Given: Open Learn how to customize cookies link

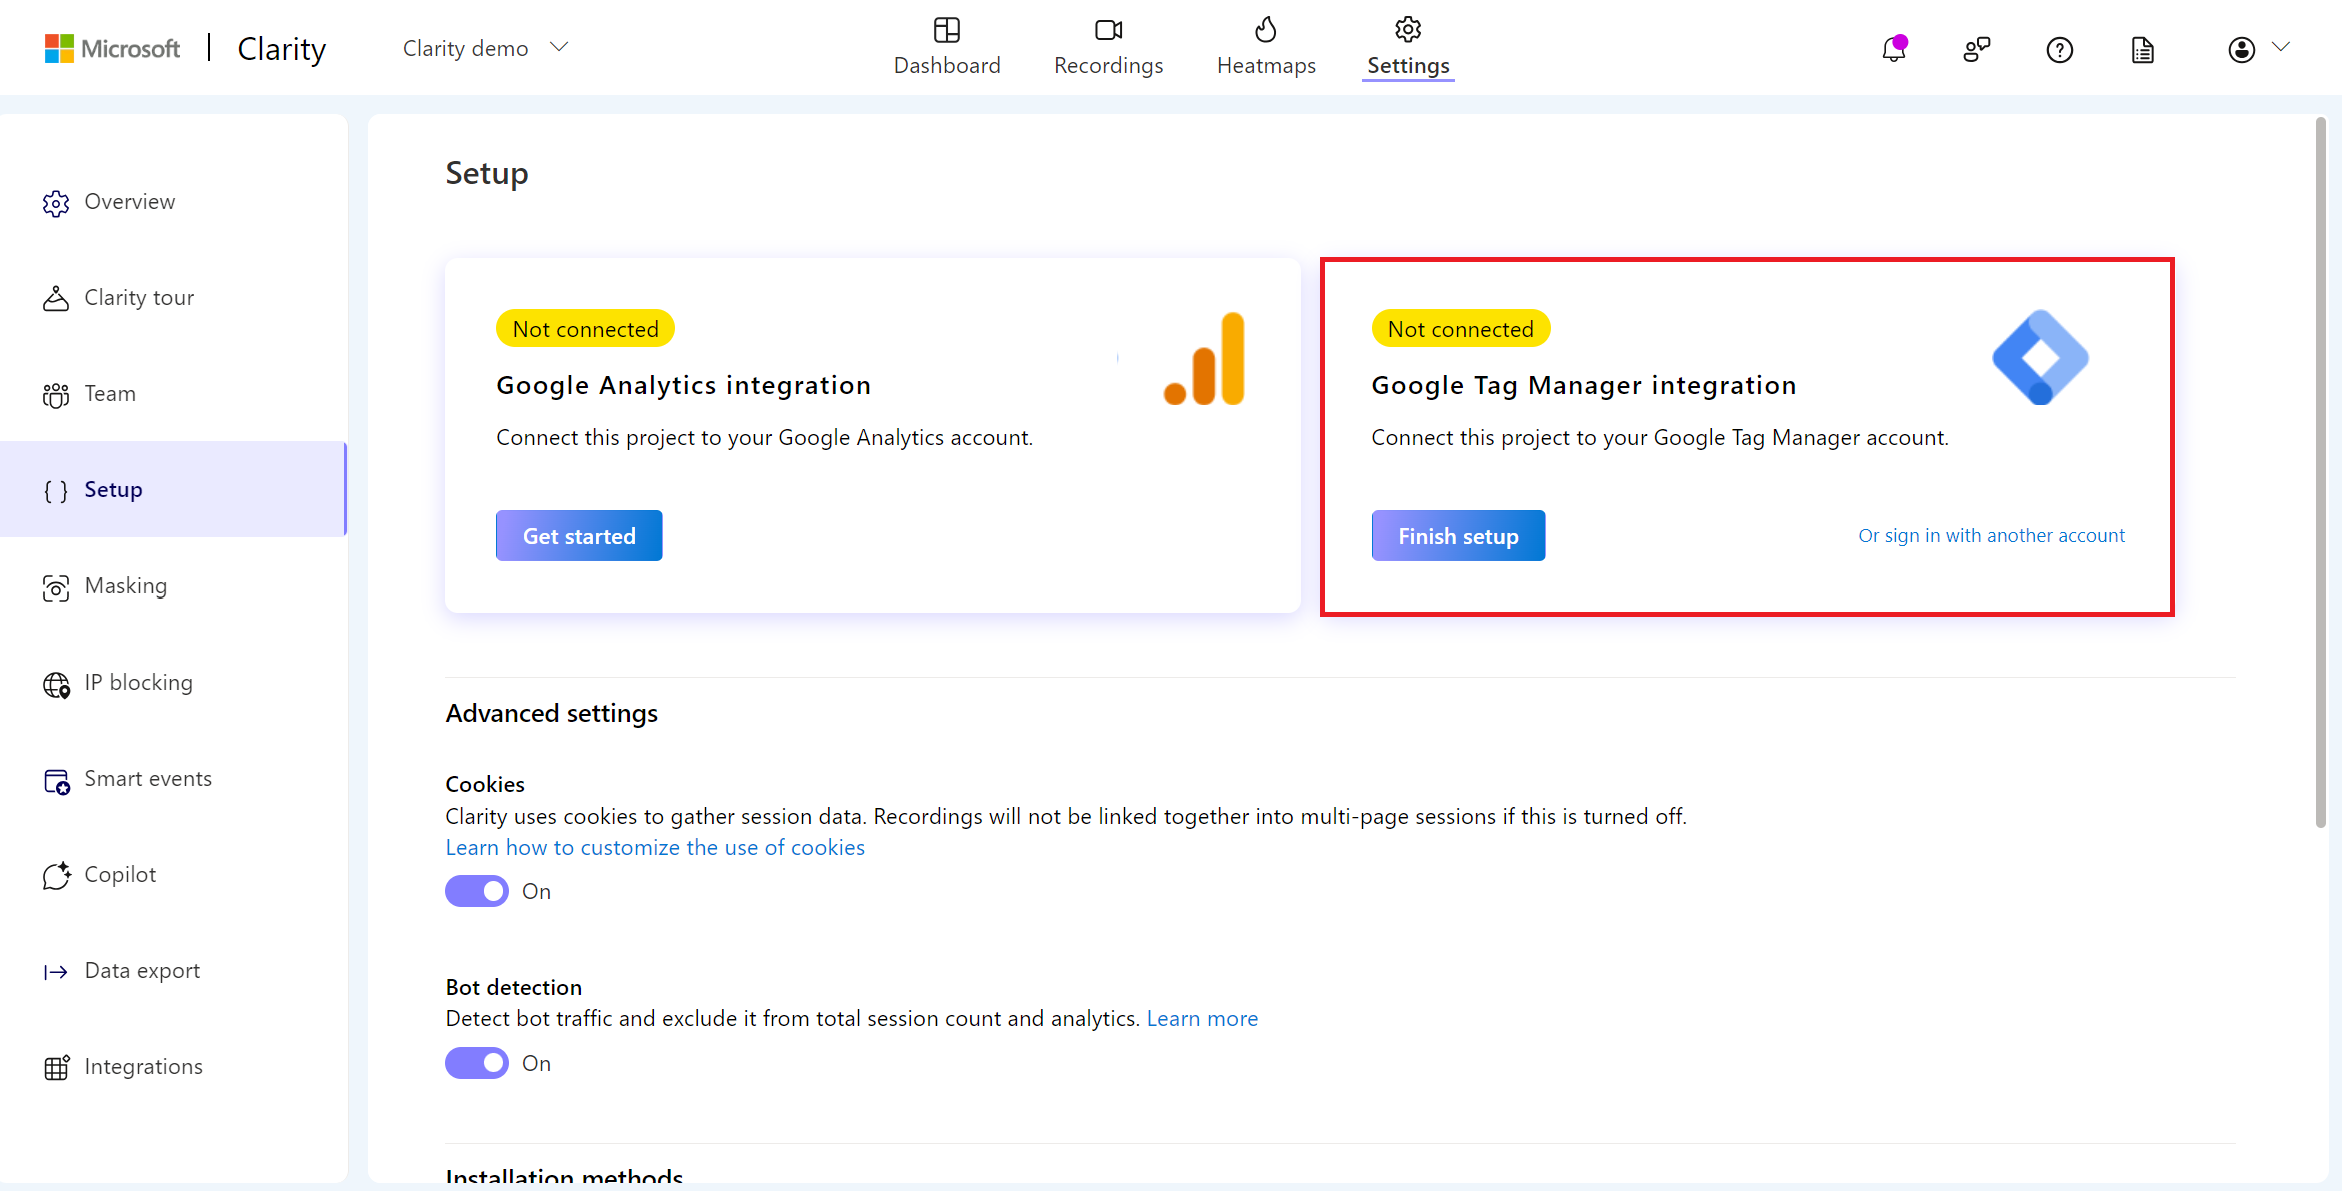Looking at the screenshot, I should pos(655,848).
